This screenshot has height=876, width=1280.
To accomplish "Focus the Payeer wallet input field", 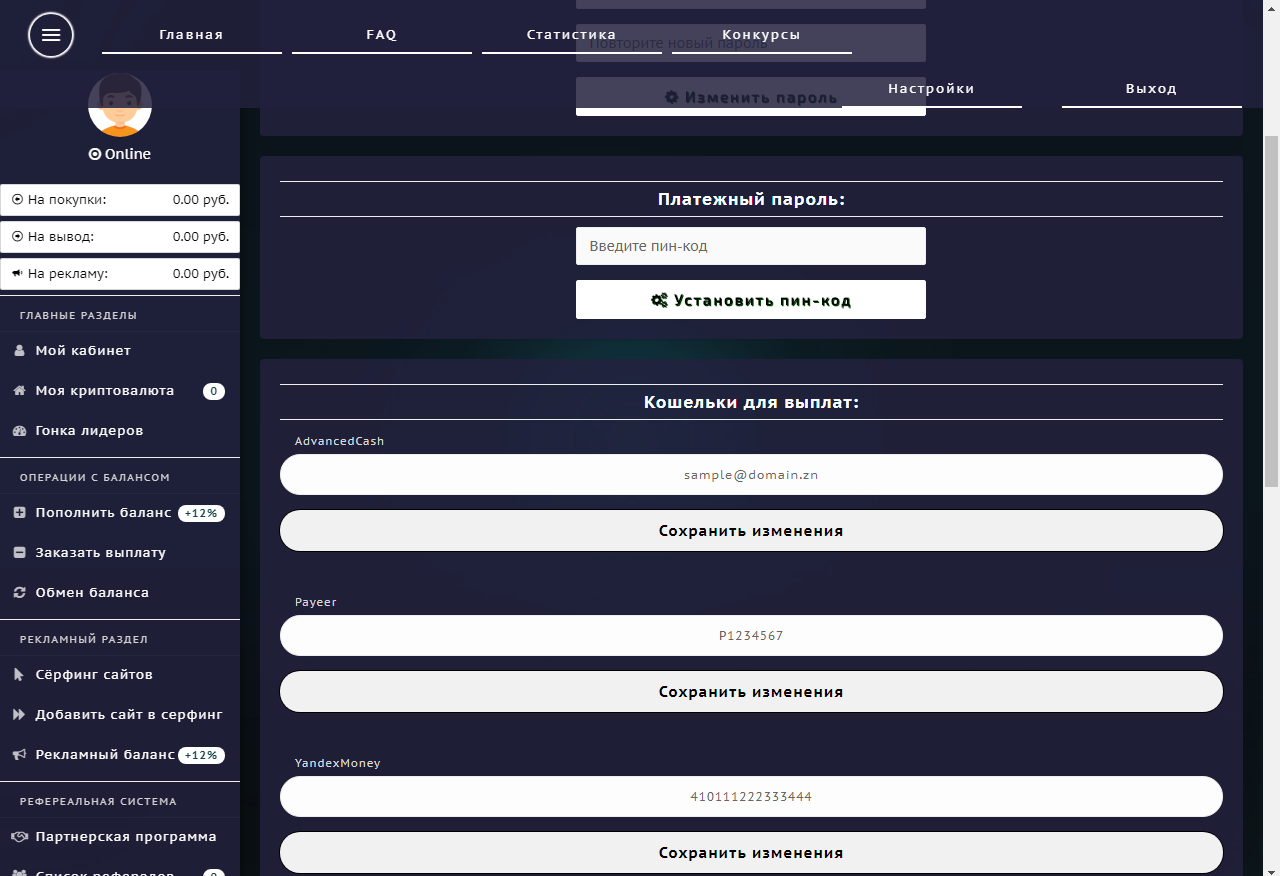I will [x=751, y=636].
